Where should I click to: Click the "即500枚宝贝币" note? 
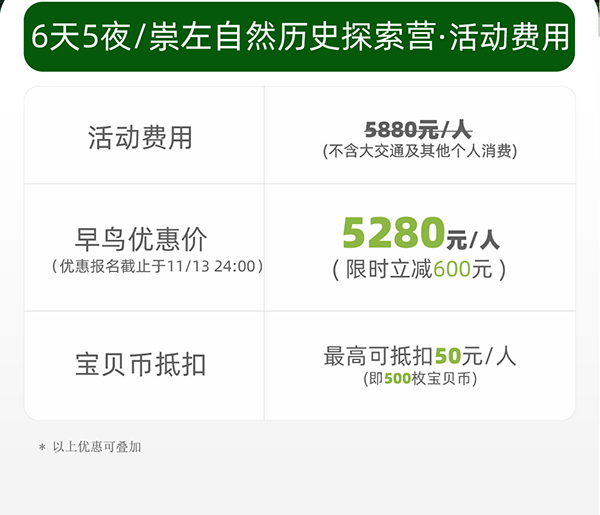point(420,379)
